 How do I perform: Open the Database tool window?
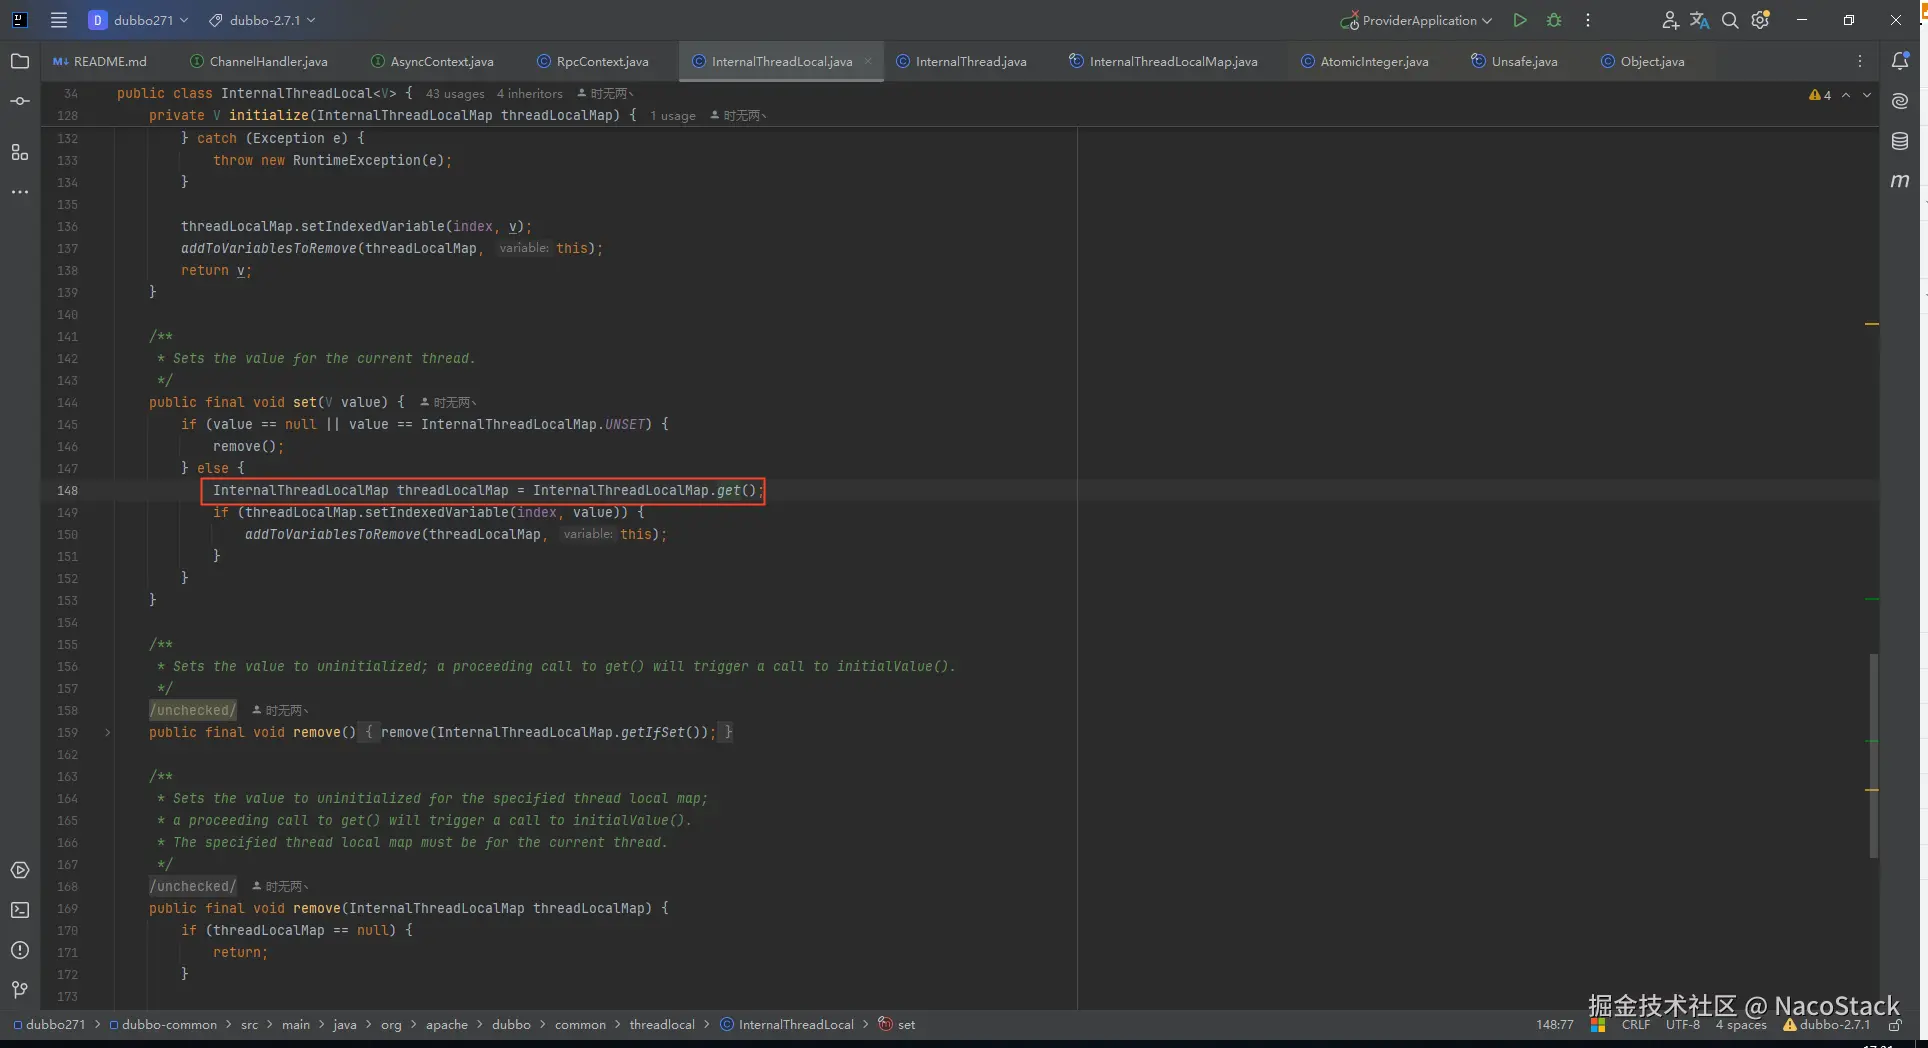pos(1900,141)
